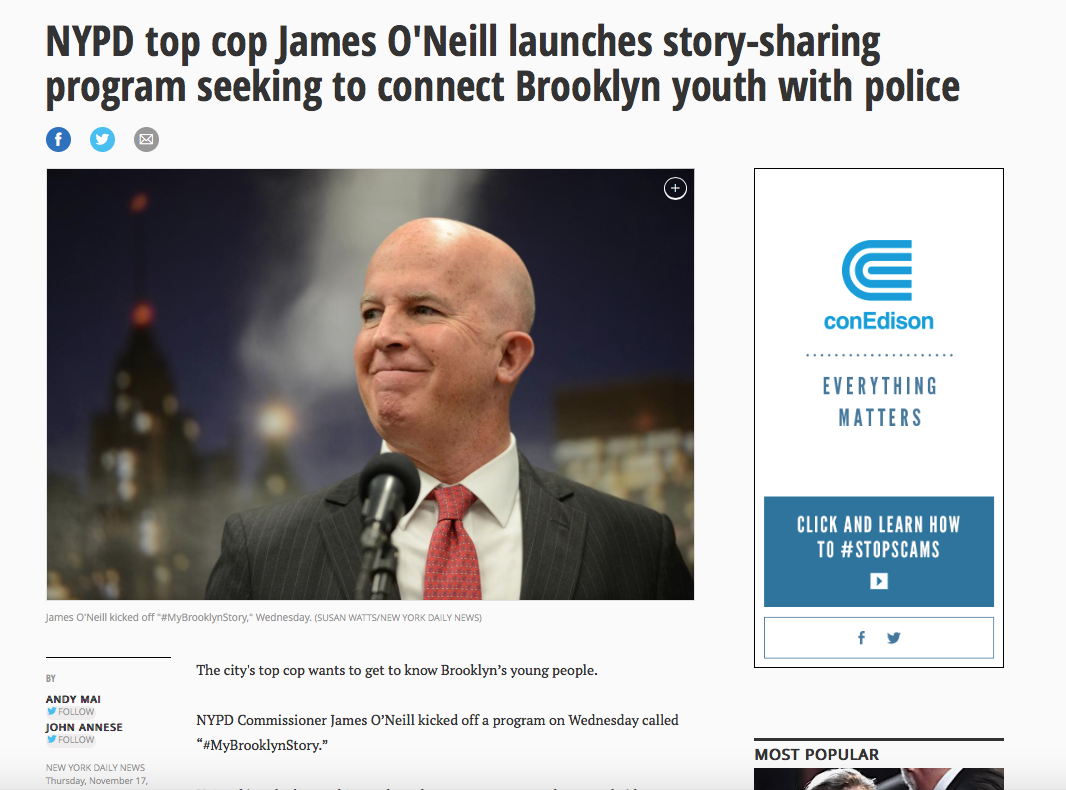Open author John Annese's page
Viewport: 1066px width, 790px height.
click(84, 727)
